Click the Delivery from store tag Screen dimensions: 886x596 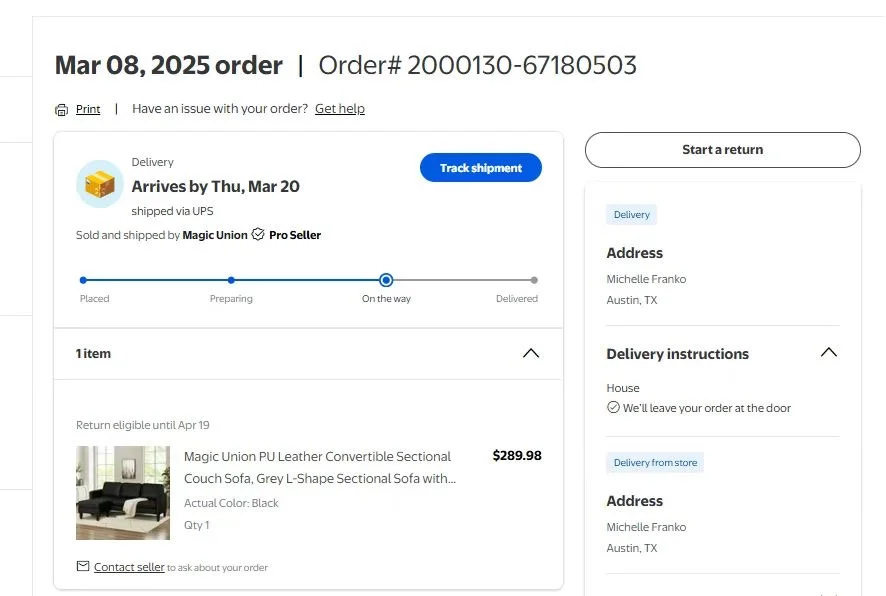pos(655,463)
